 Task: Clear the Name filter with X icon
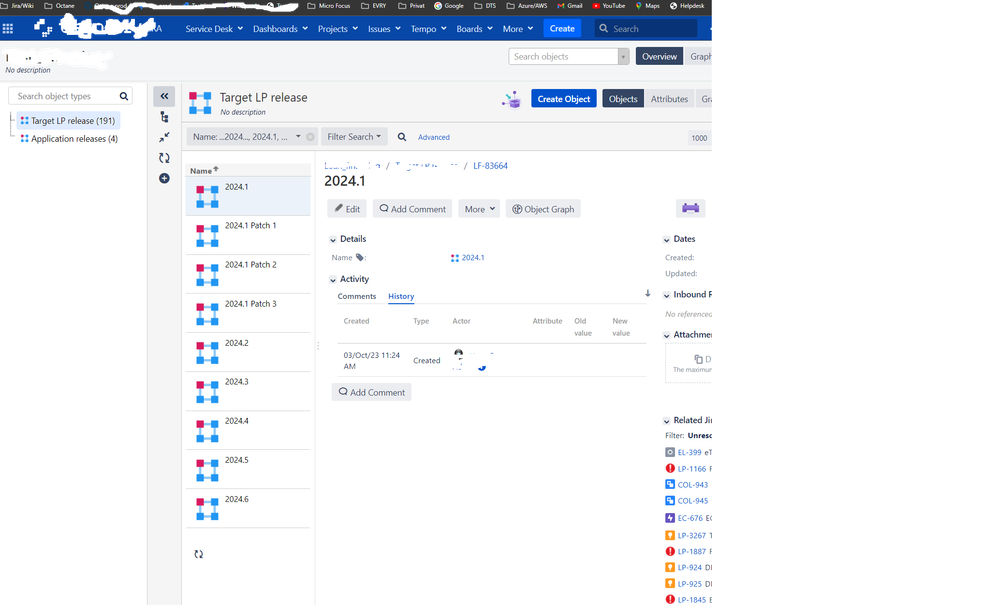310,137
